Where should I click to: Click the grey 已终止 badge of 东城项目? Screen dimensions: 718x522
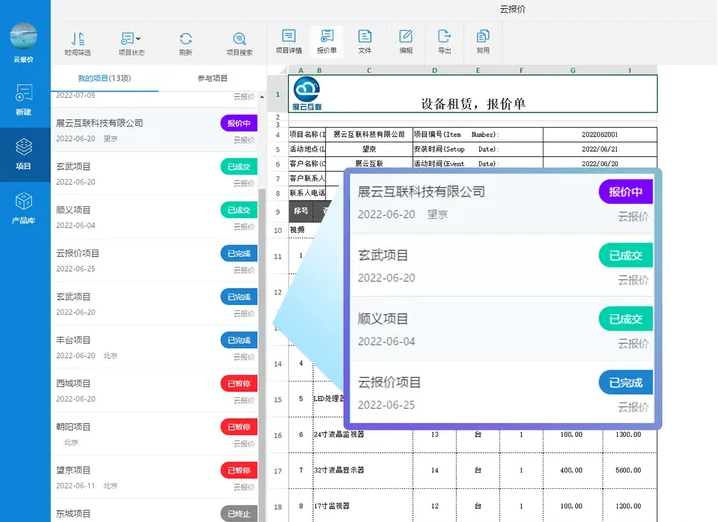239,513
